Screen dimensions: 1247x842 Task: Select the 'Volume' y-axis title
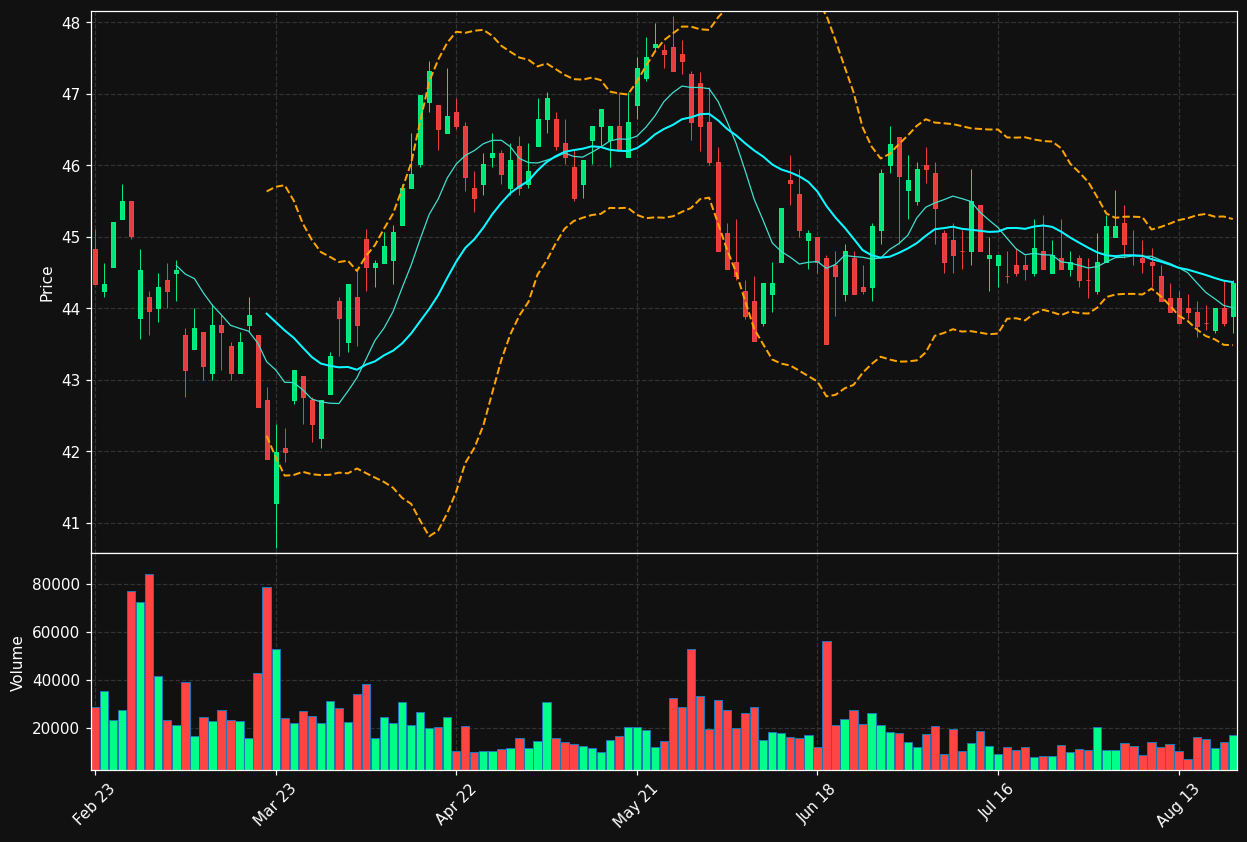pos(18,663)
